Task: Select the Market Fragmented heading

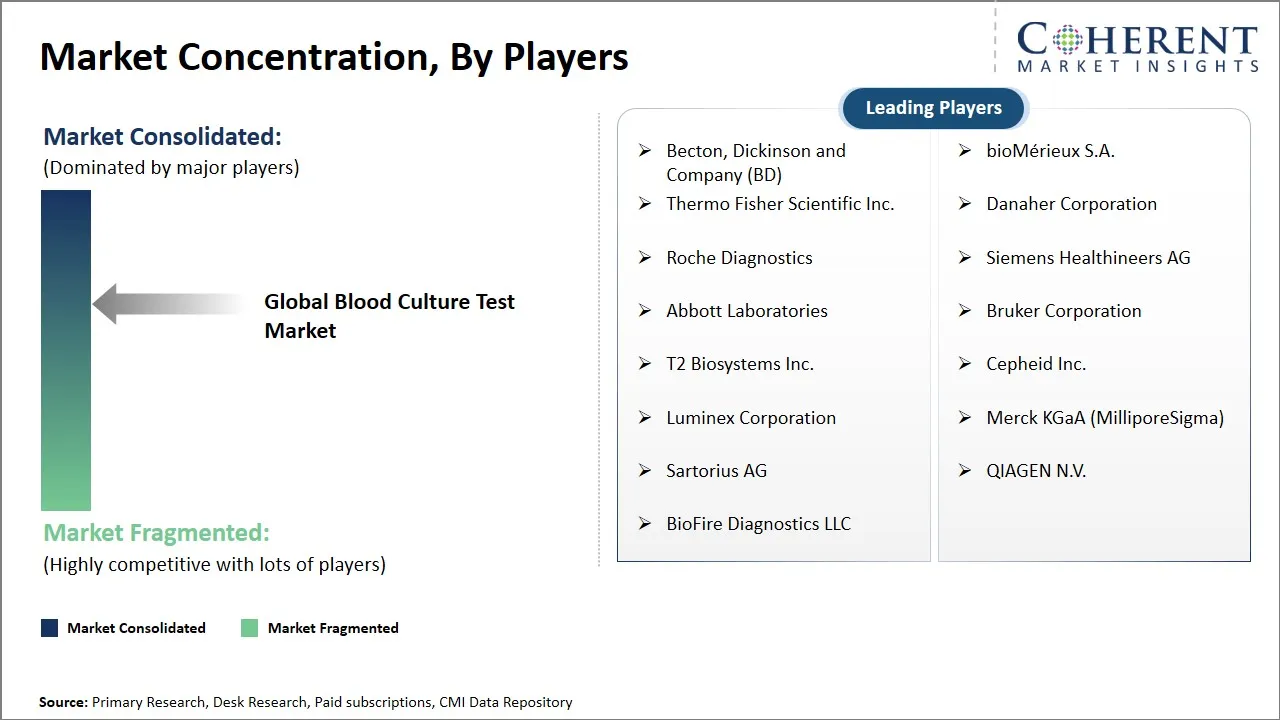Action: coord(156,532)
